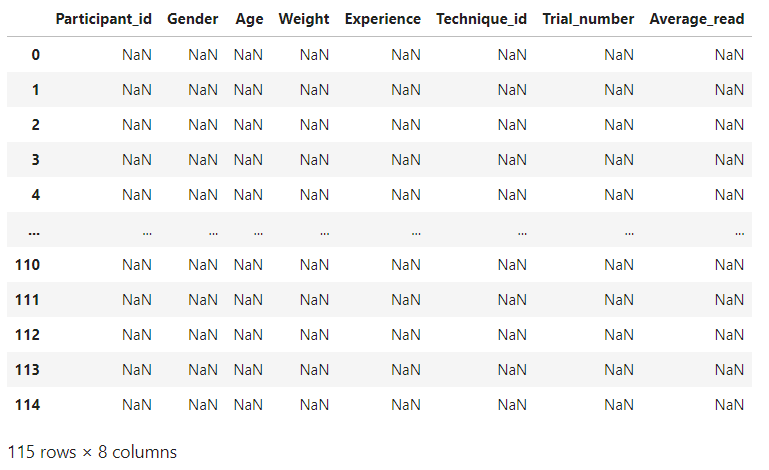
Task: Select row index 2 label
Action: pos(36,125)
